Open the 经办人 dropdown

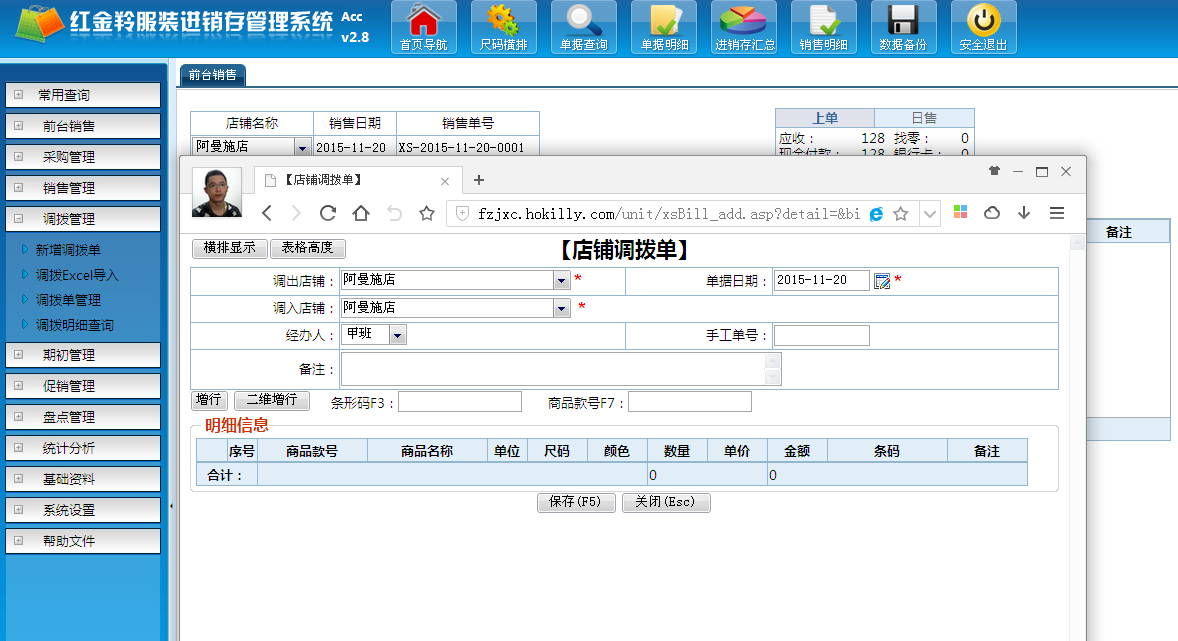(398, 335)
